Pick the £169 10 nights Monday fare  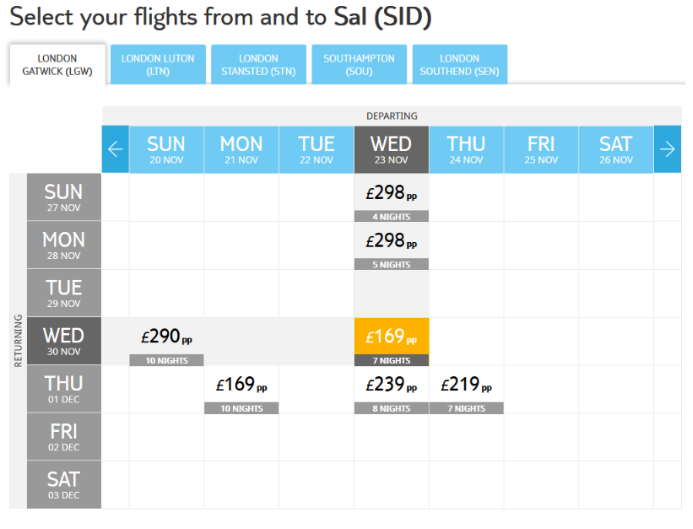241,390
